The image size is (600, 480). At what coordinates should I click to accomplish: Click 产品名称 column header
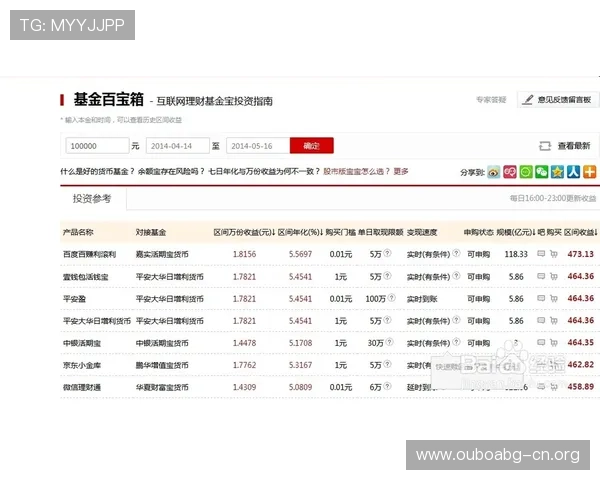(78, 232)
